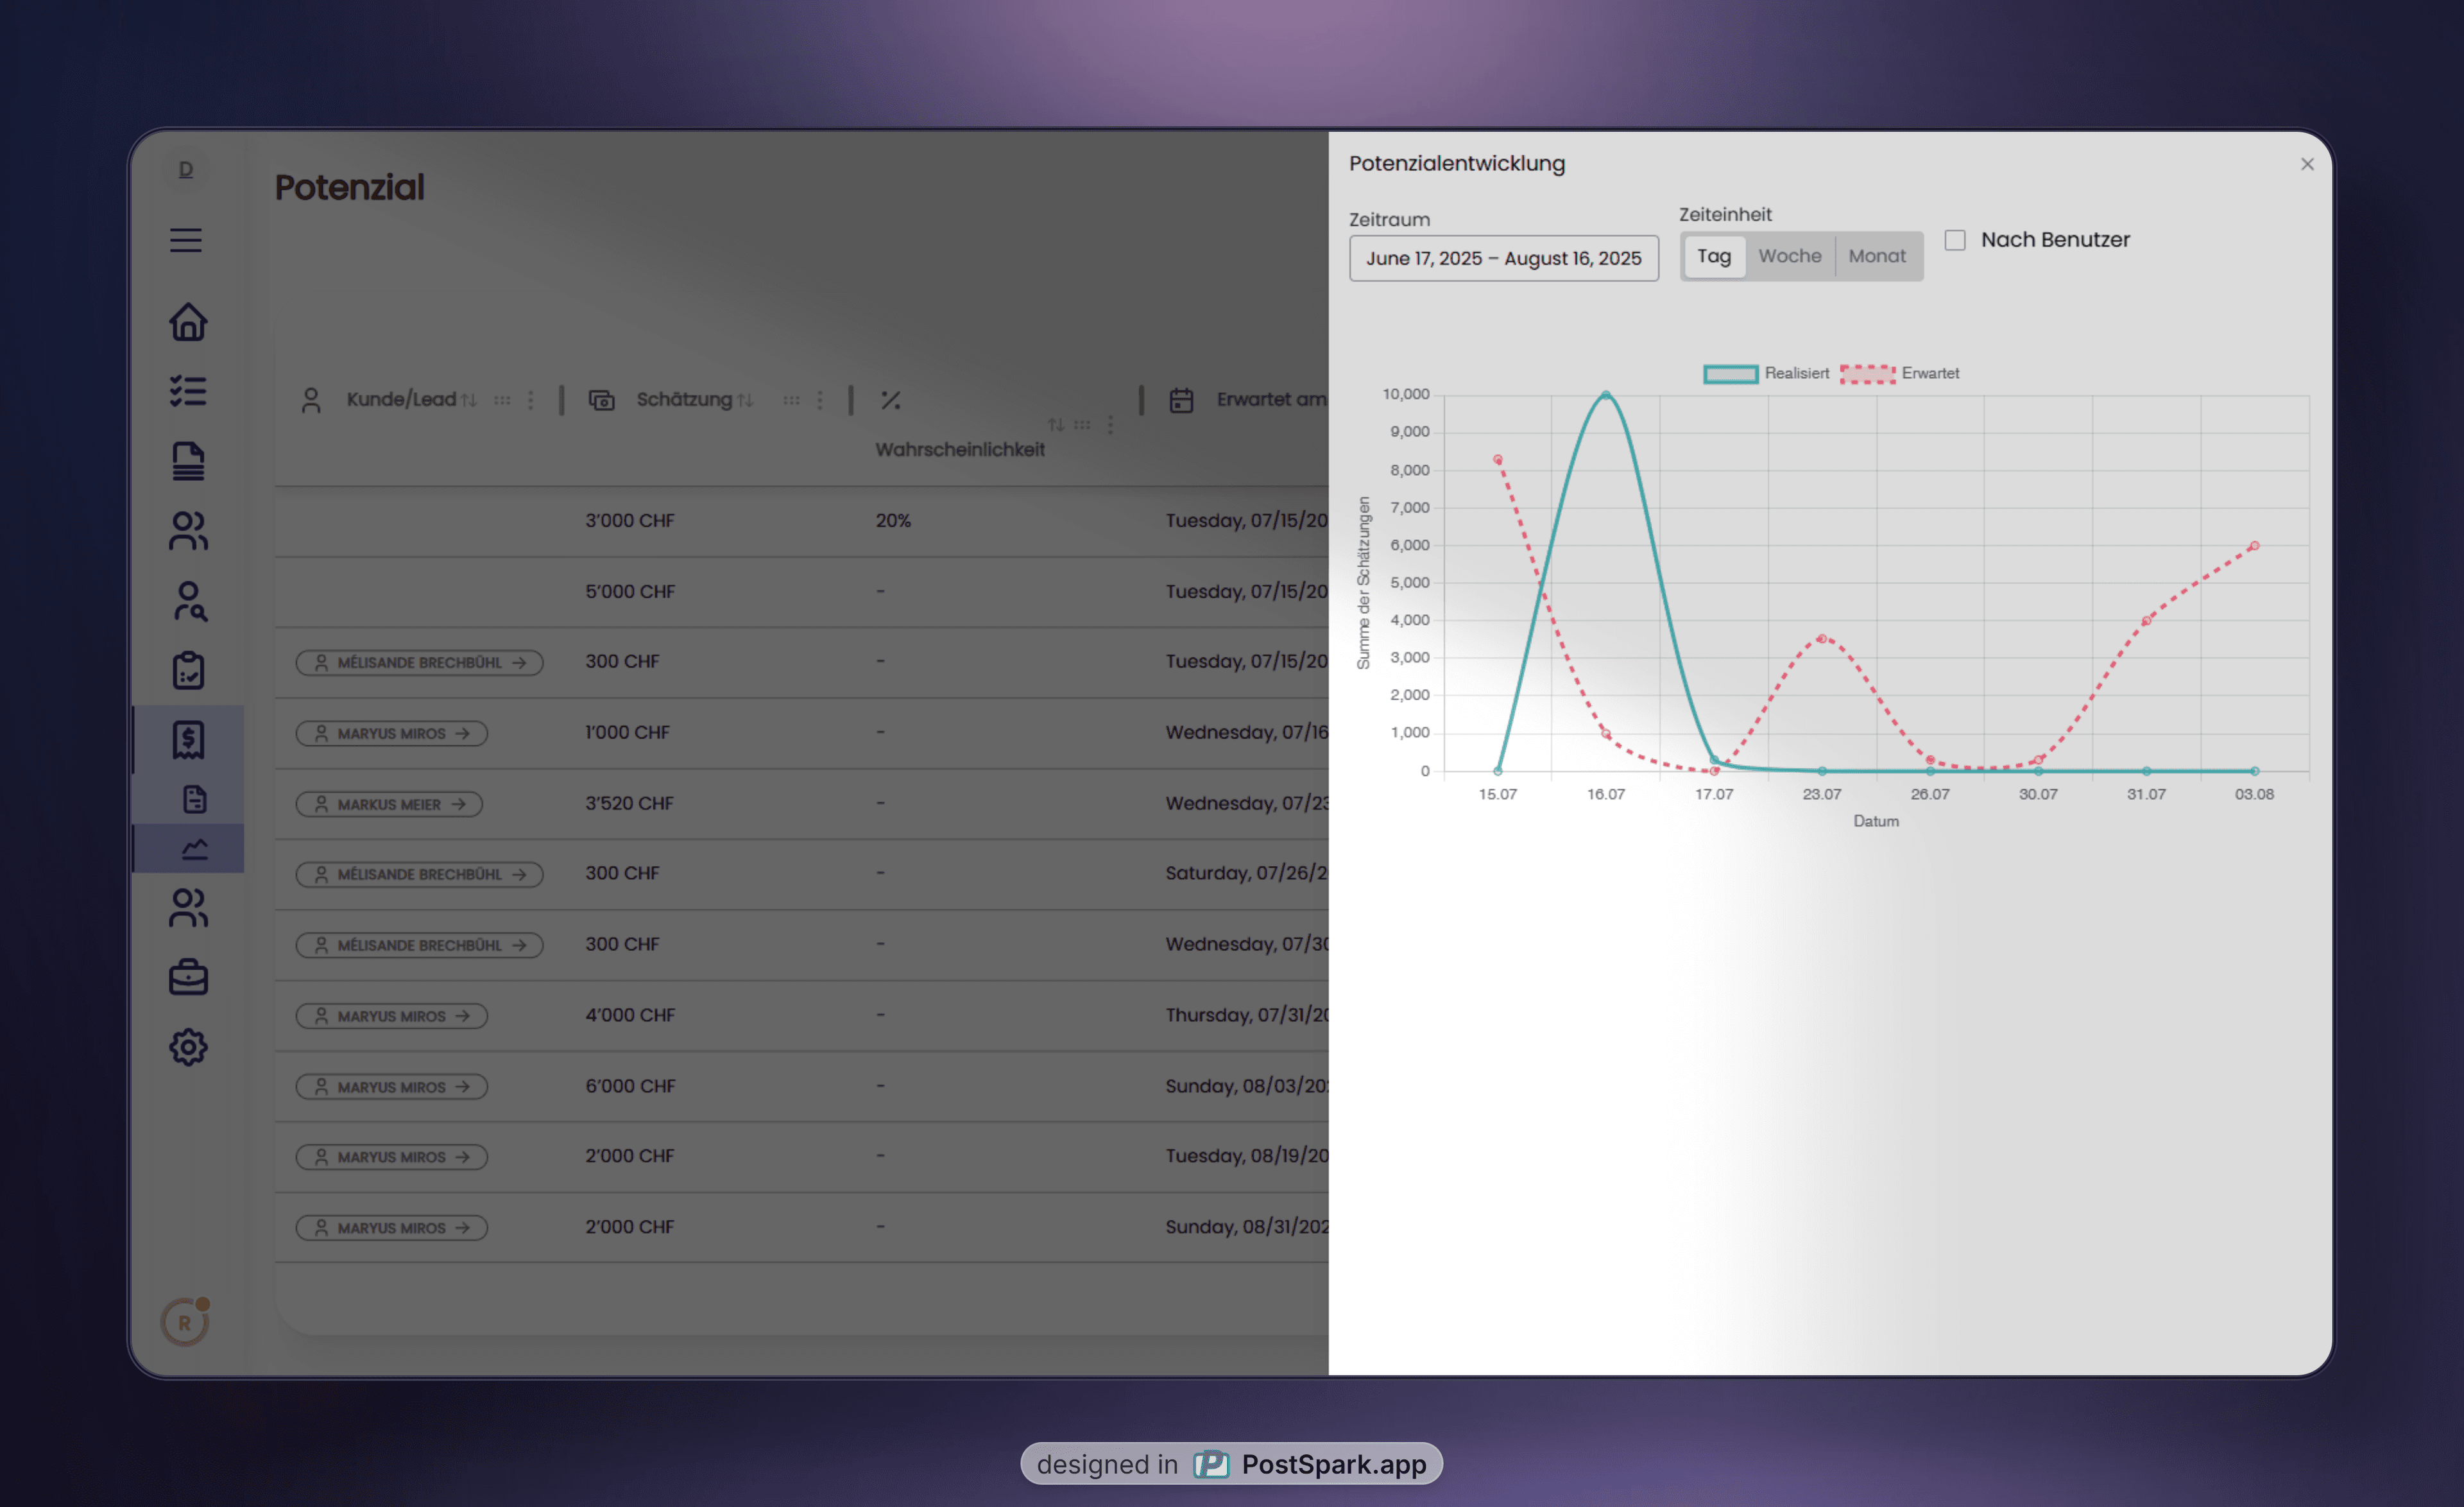
Task: Click the person icon before Kunde/Lead header
Action: [x=311, y=400]
